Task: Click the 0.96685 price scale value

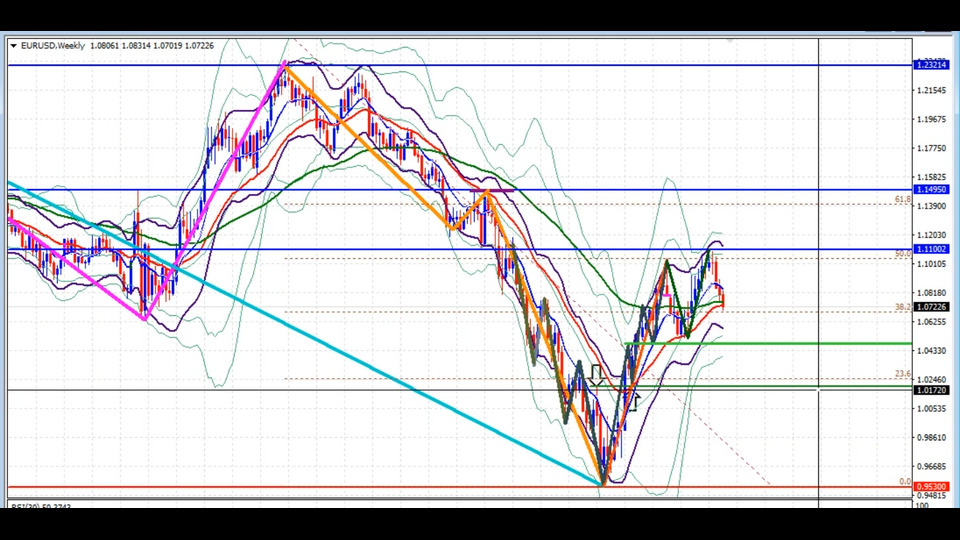Action: [931, 467]
